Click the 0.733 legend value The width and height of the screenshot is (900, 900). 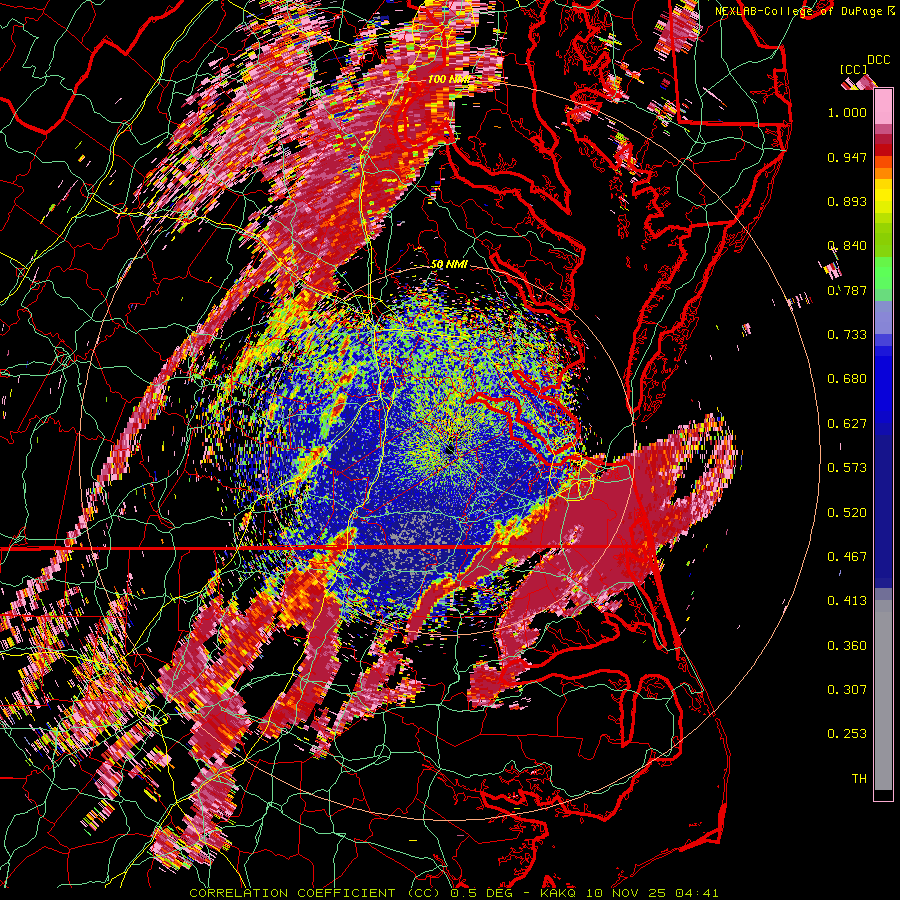[x=847, y=335]
